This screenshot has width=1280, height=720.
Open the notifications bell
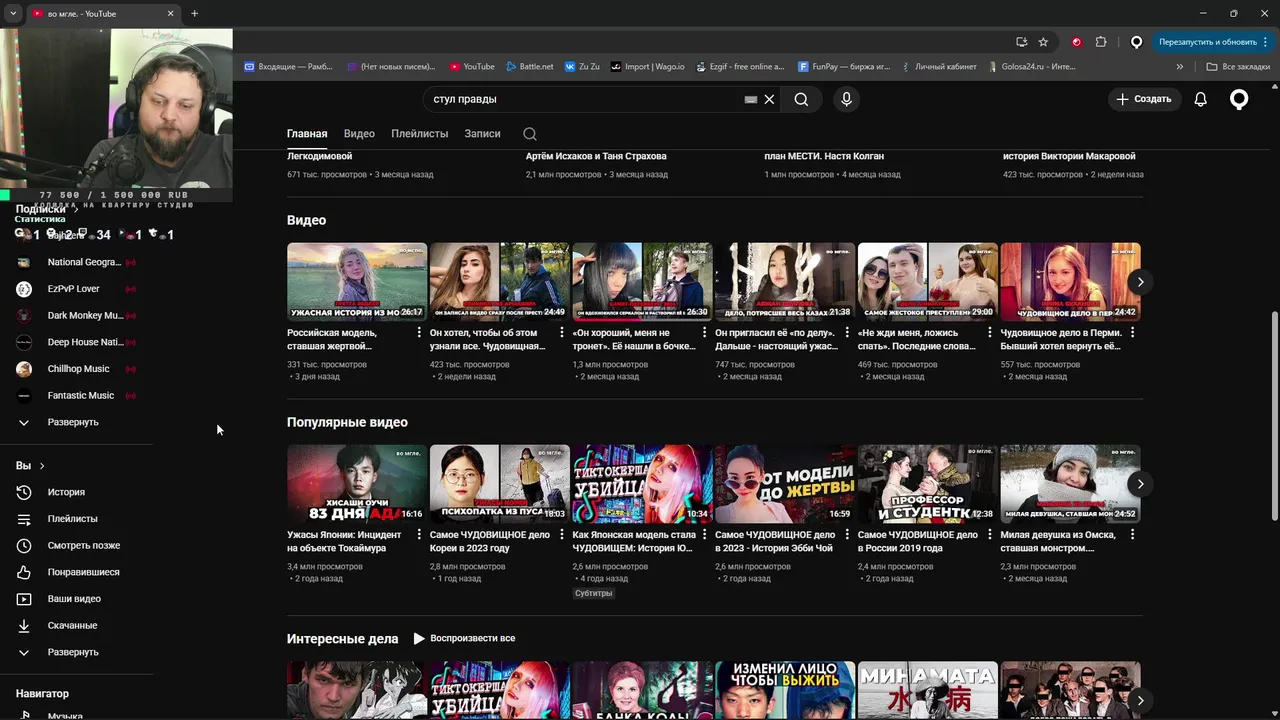[1200, 99]
